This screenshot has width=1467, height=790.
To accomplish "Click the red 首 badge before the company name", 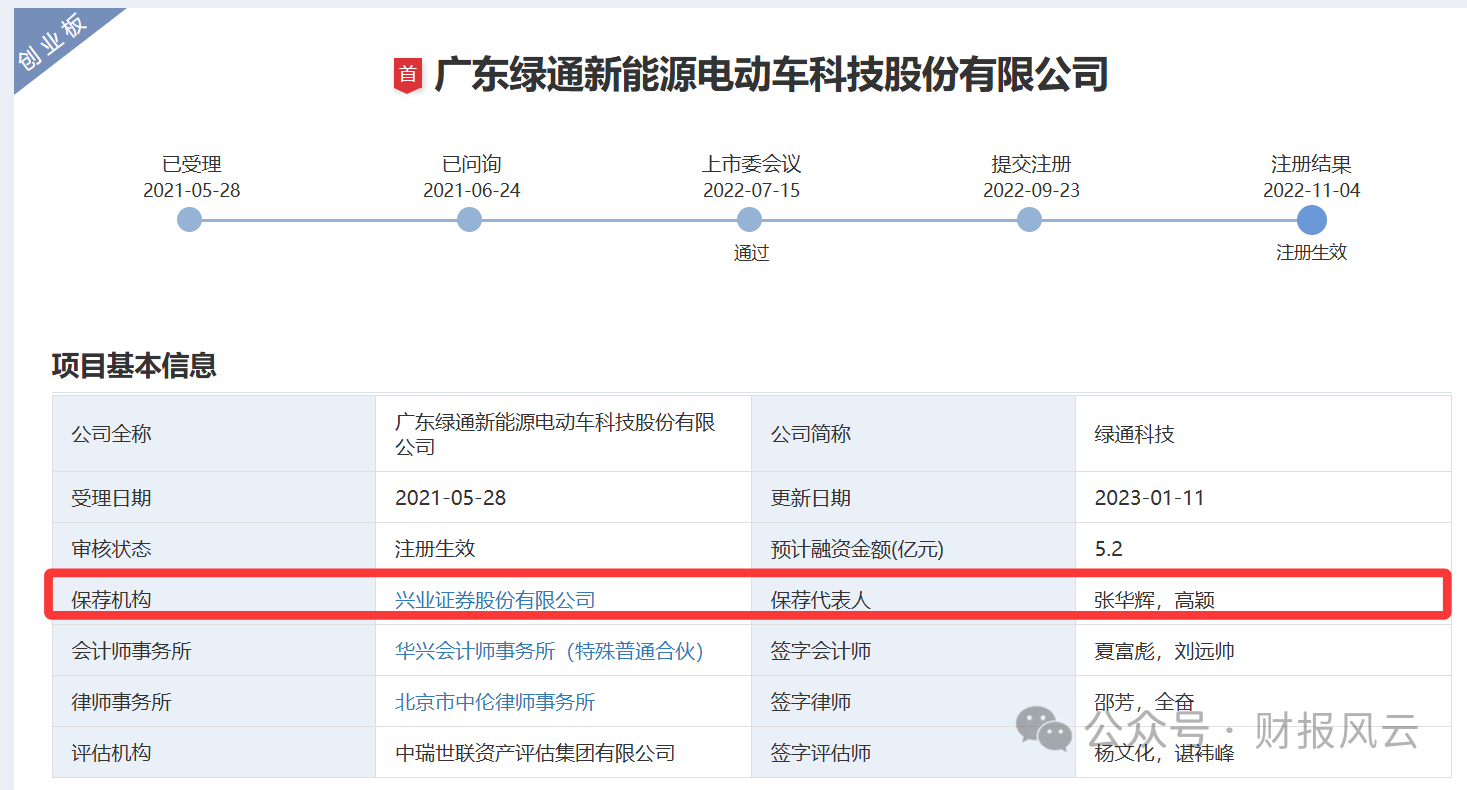I will 409,73.
